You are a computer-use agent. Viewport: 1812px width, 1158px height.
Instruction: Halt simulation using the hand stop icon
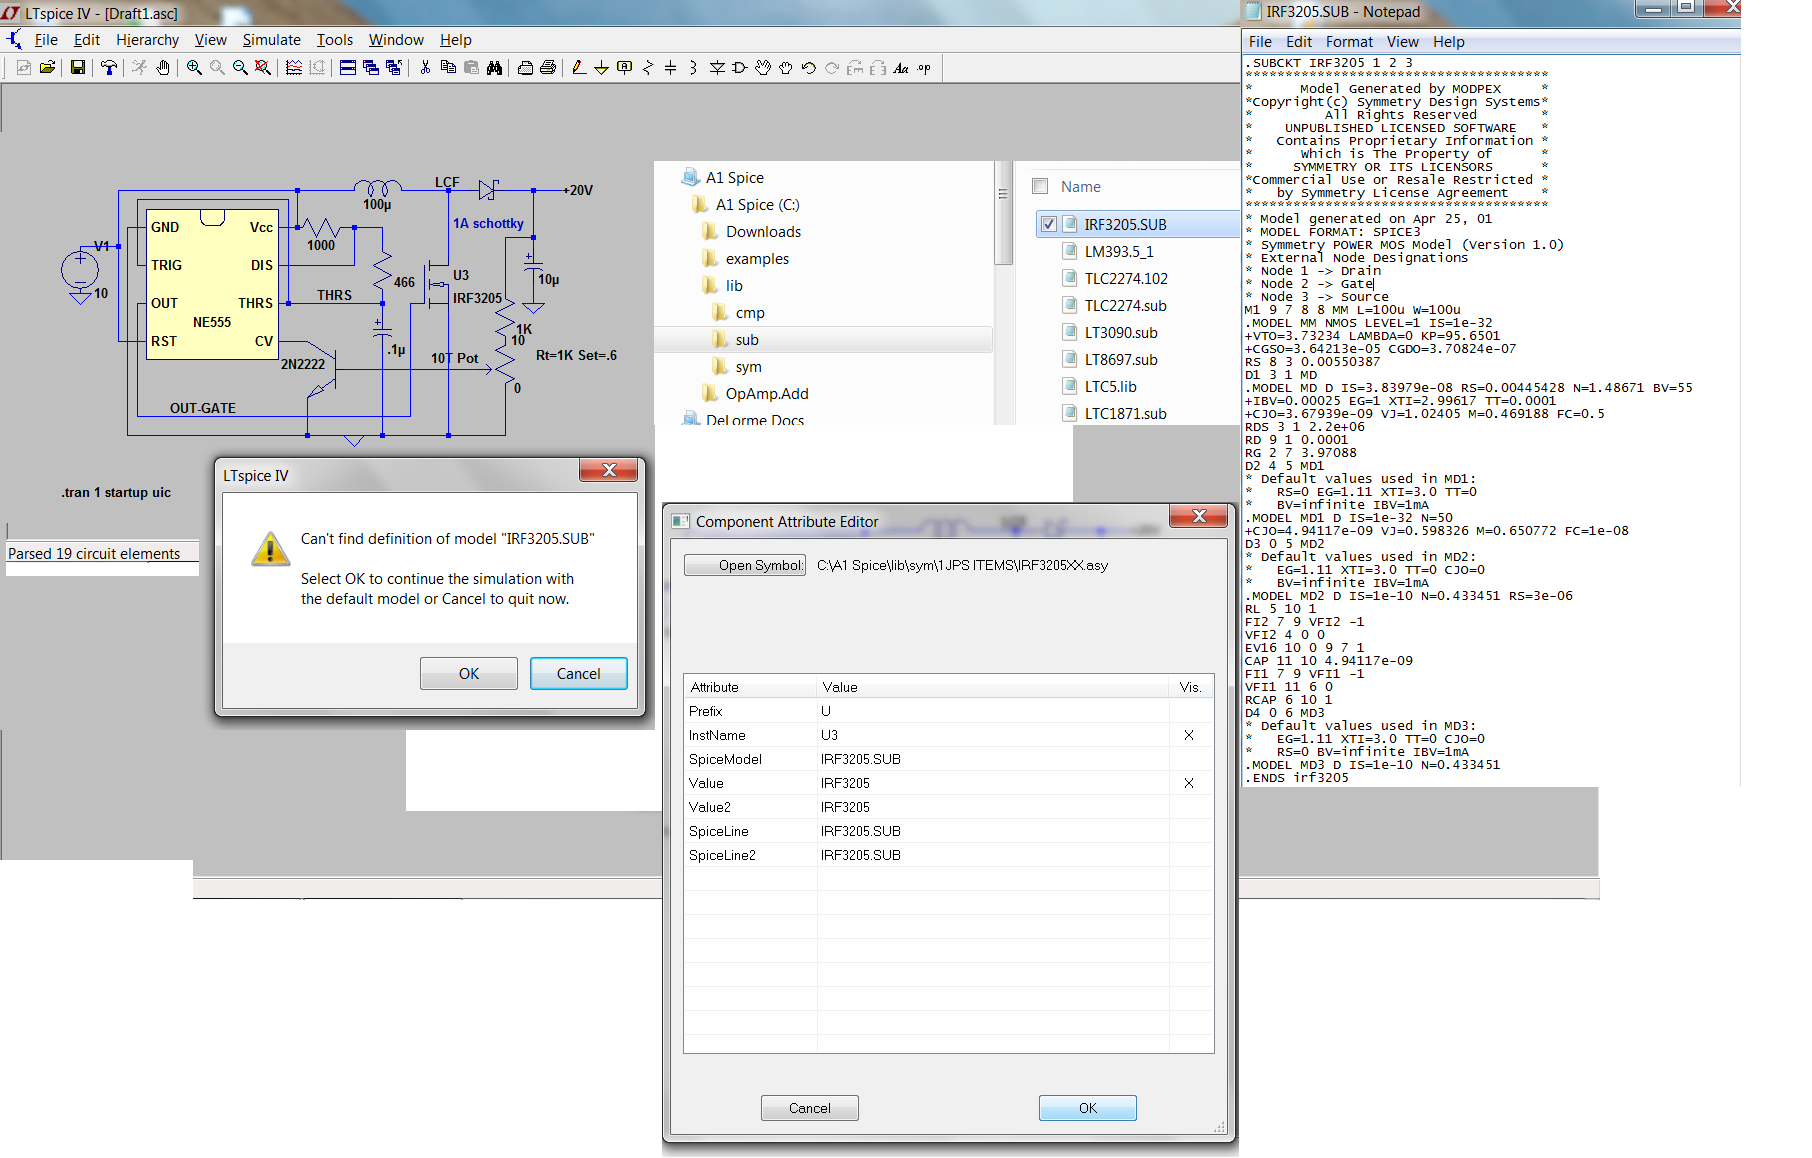(x=163, y=67)
